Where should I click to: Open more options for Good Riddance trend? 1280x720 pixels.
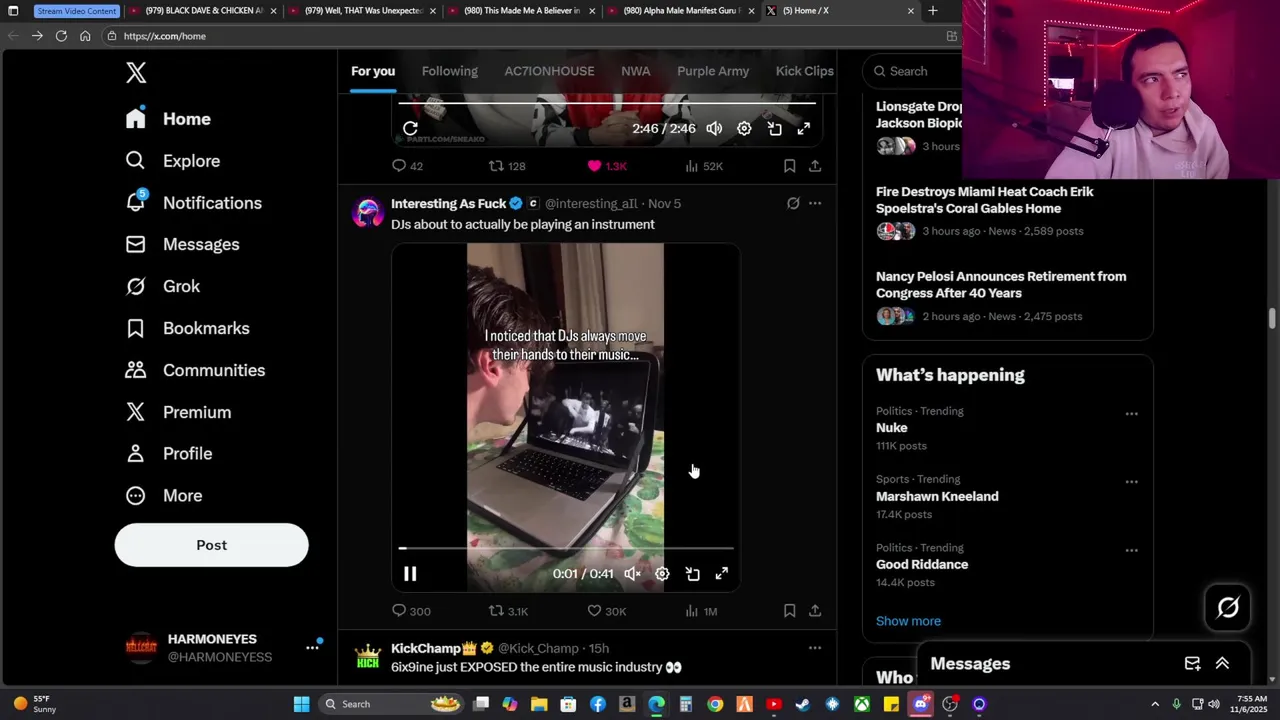(x=1131, y=550)
